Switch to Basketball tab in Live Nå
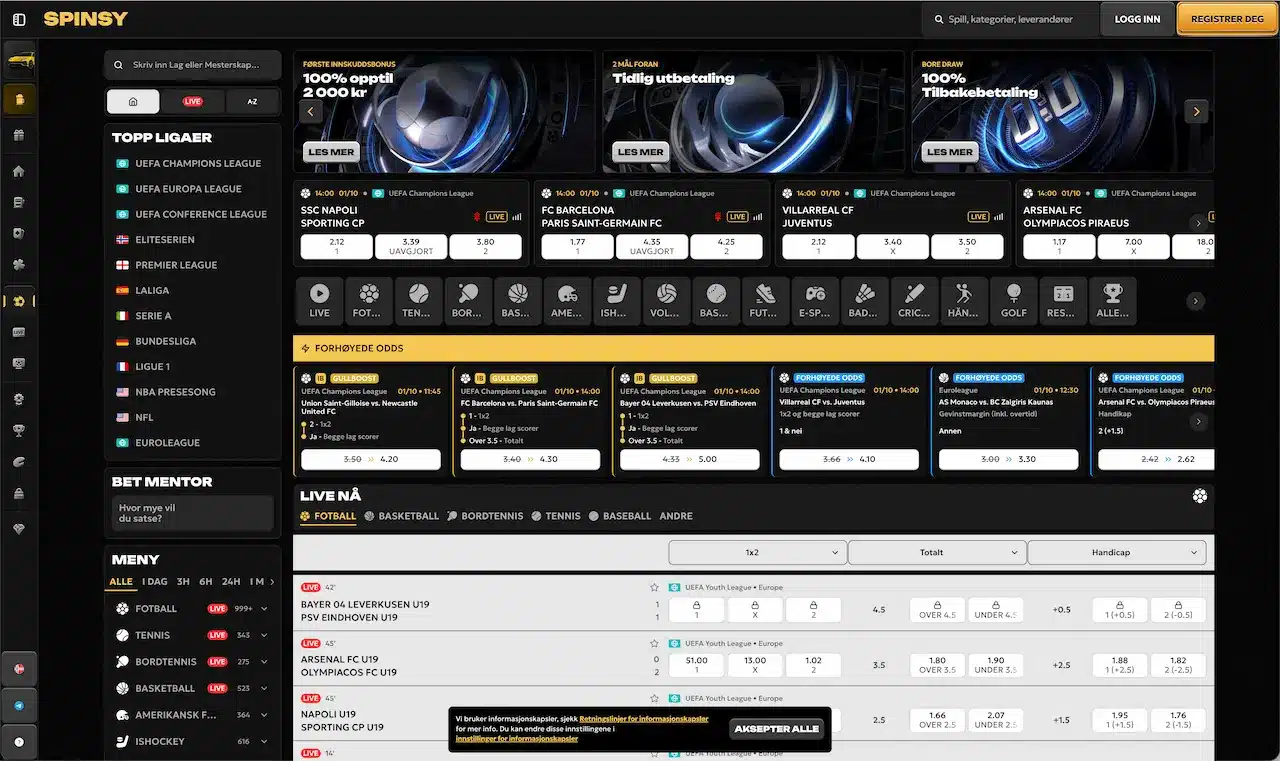 point(401,516)
